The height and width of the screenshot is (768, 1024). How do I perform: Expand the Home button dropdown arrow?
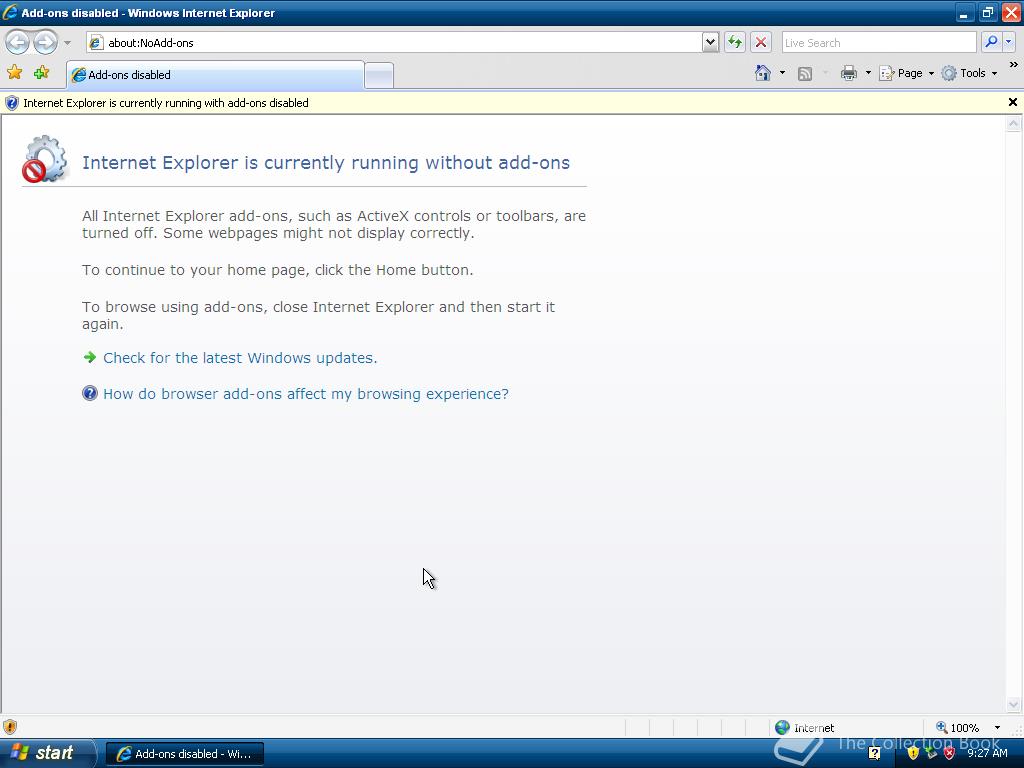pyautogui.click(x=782, y=73)
